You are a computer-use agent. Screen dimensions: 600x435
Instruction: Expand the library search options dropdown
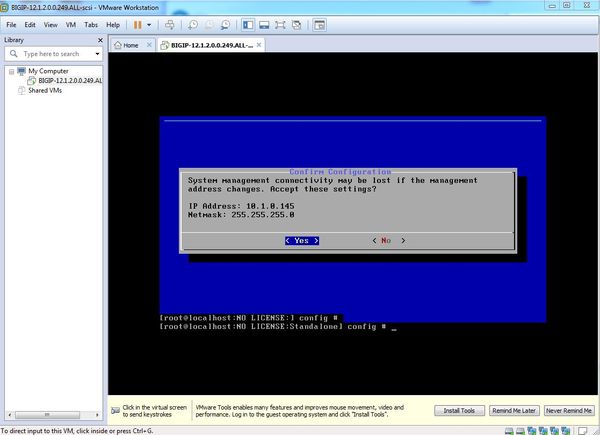97,54
